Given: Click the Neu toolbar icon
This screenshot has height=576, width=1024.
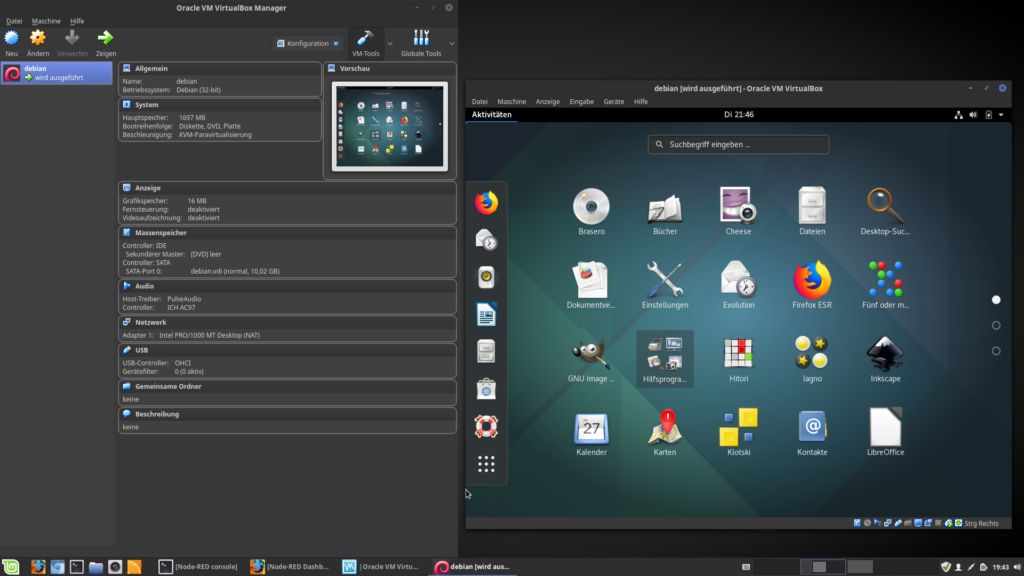Looking at the screenshot, I should pos(11,38).
